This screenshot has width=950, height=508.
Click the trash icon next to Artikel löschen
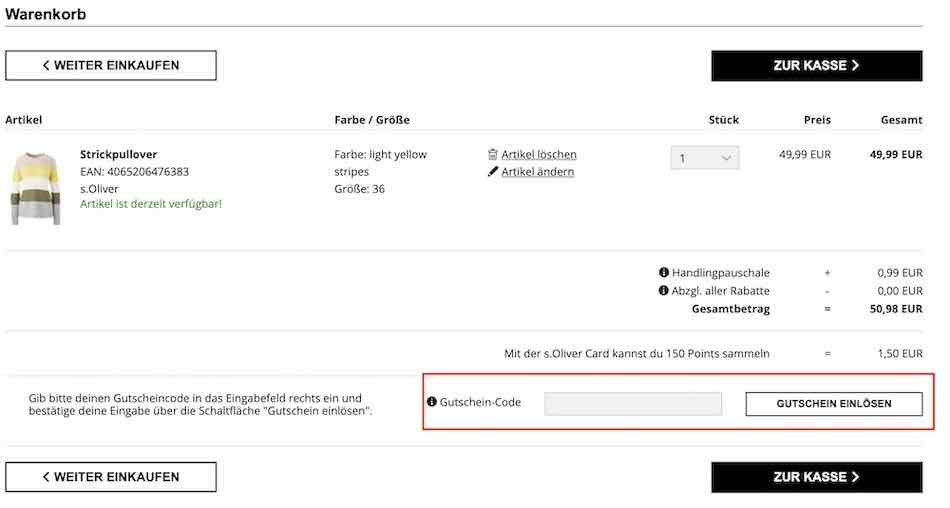click(493, 155)
